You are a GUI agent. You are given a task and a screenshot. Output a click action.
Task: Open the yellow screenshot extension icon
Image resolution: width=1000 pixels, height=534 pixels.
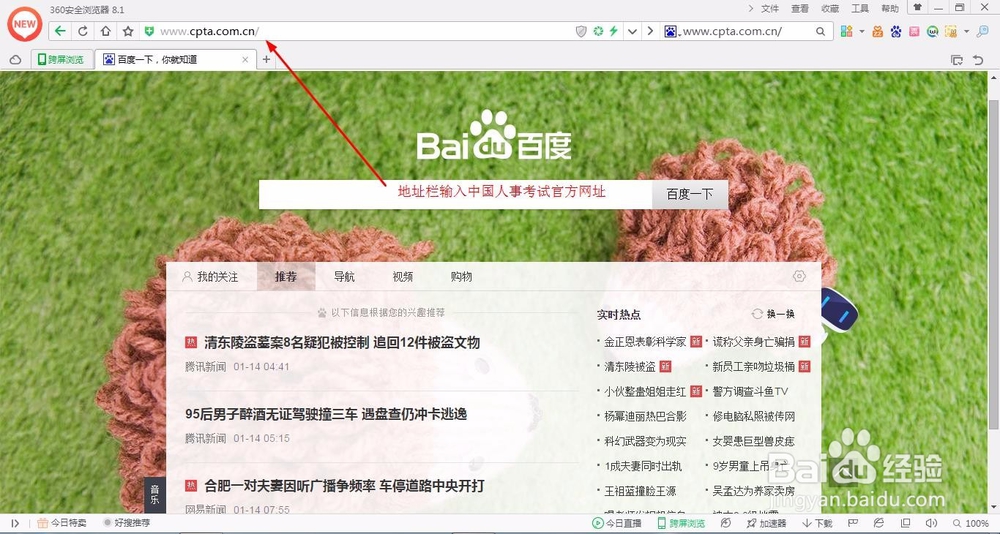[951, 31]
